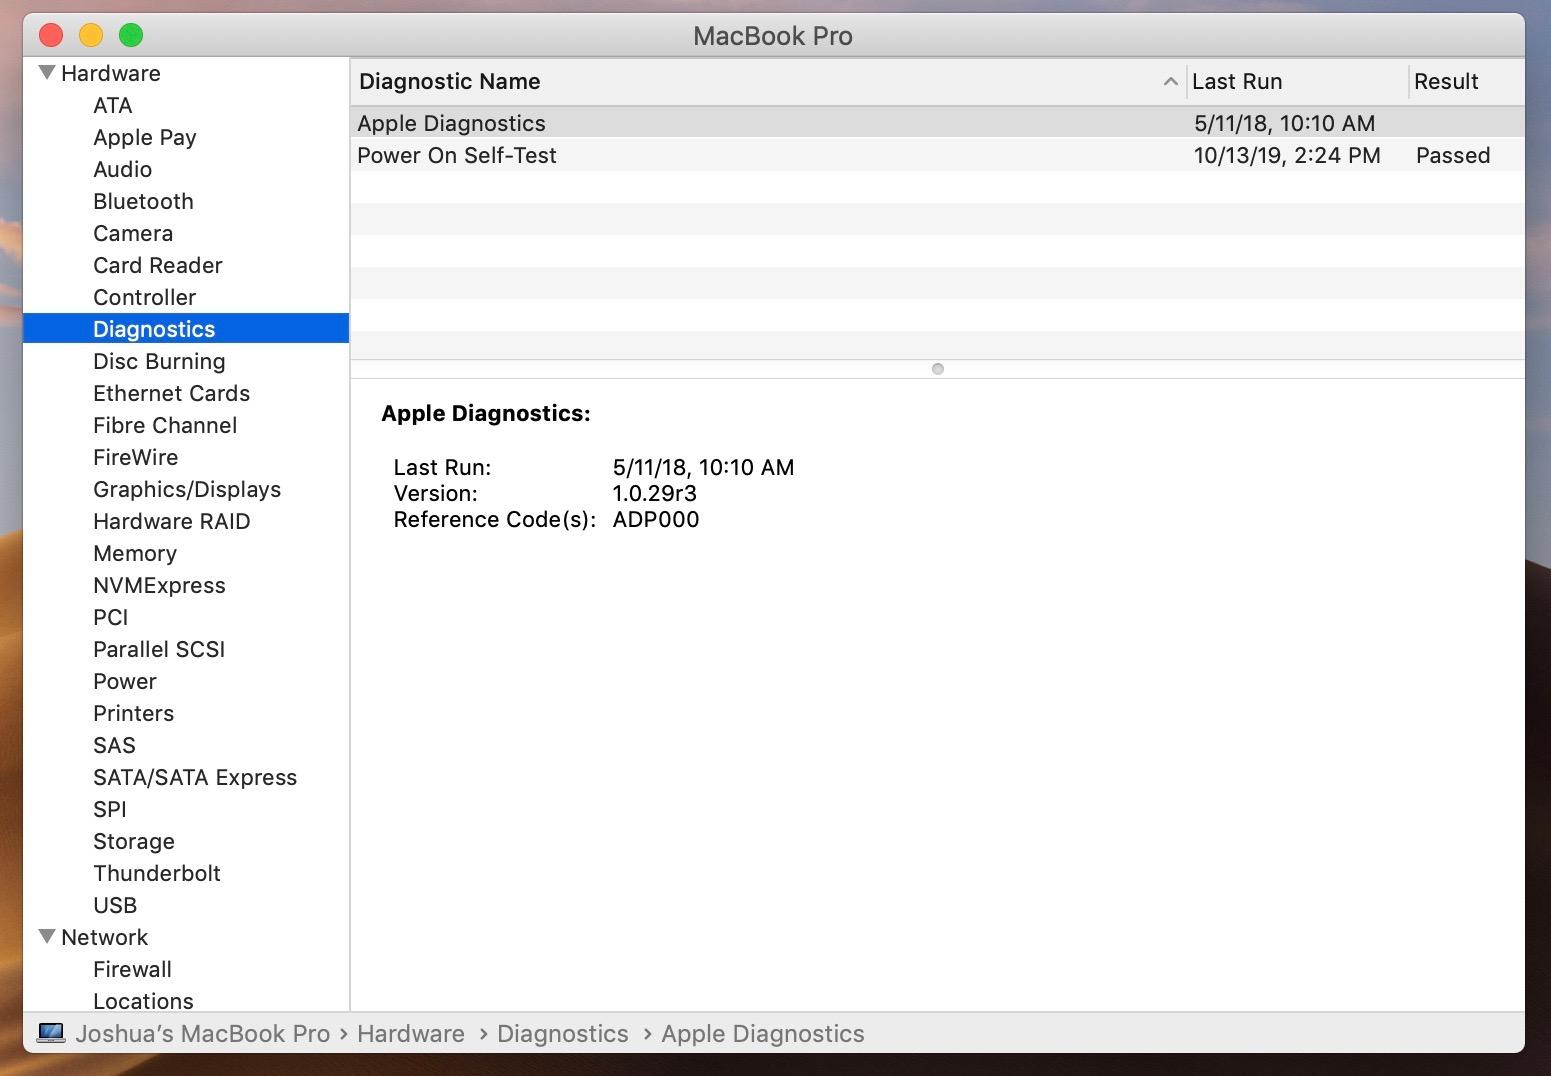
Task: Open the USB category
Action: tap(115, 905)
